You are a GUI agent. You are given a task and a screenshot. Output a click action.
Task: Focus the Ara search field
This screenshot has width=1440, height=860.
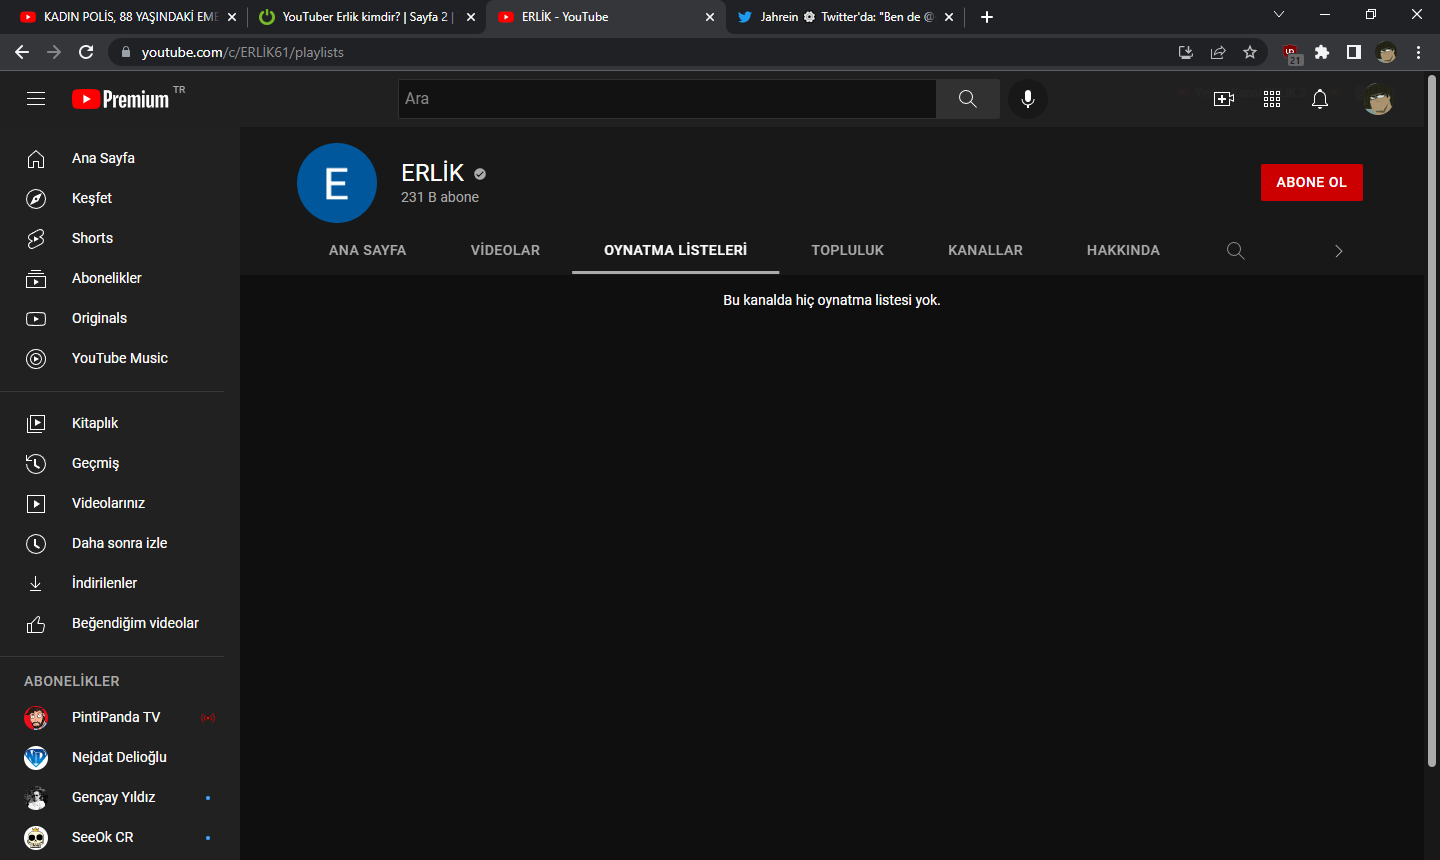point(668,99)
